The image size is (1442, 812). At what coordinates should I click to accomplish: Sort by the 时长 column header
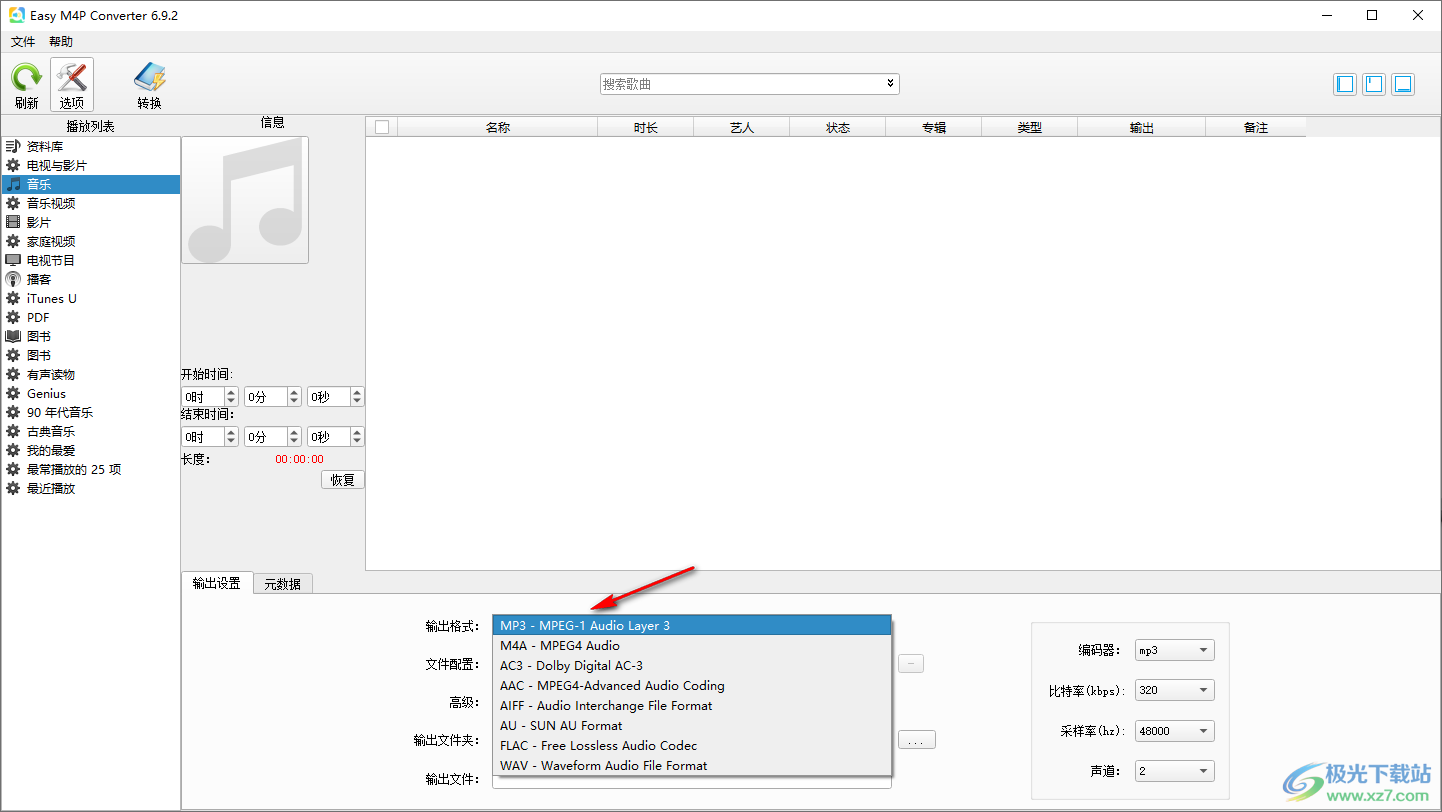click(x=645, y=127)
